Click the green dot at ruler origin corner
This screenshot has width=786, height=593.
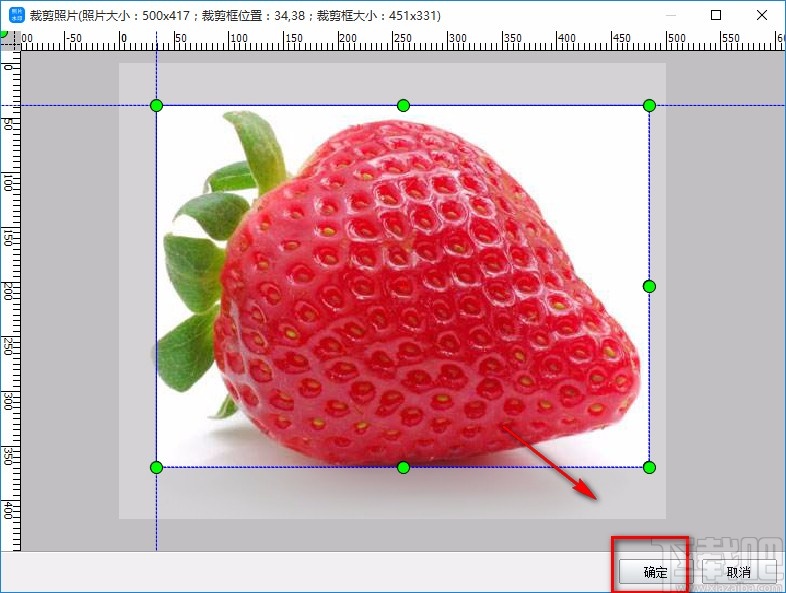(4, 33)
